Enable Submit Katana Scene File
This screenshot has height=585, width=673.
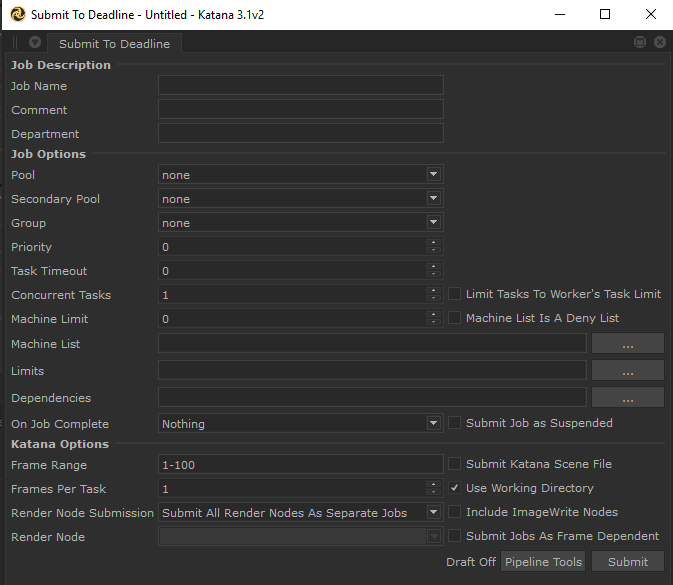454,464
